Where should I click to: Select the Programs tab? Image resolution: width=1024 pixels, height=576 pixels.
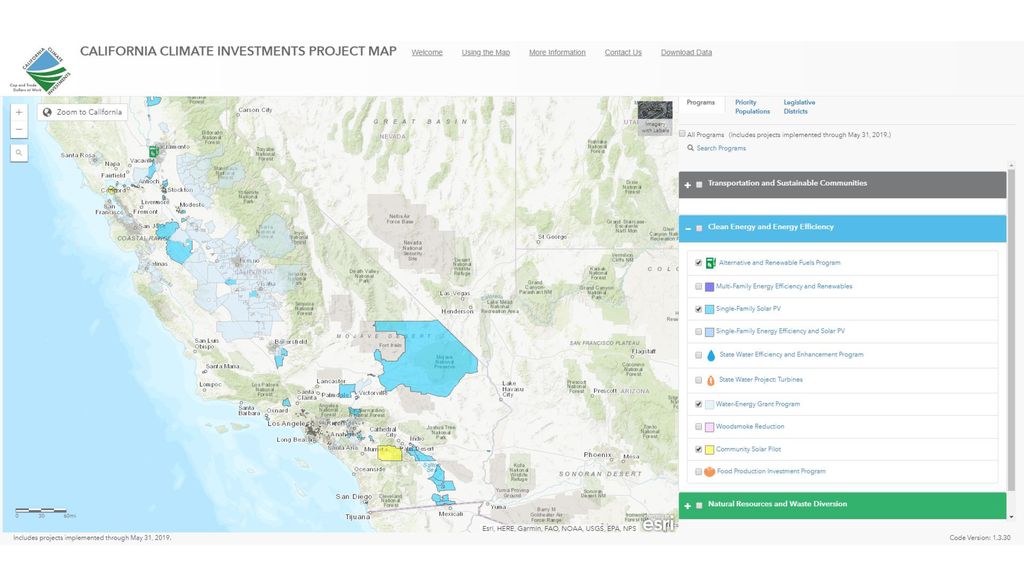coord(701,103)
